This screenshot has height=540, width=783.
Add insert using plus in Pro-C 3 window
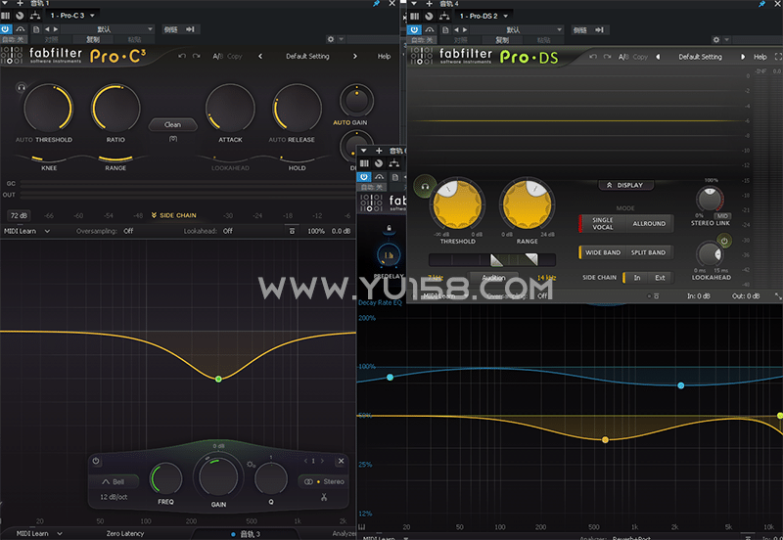point(20,3)
